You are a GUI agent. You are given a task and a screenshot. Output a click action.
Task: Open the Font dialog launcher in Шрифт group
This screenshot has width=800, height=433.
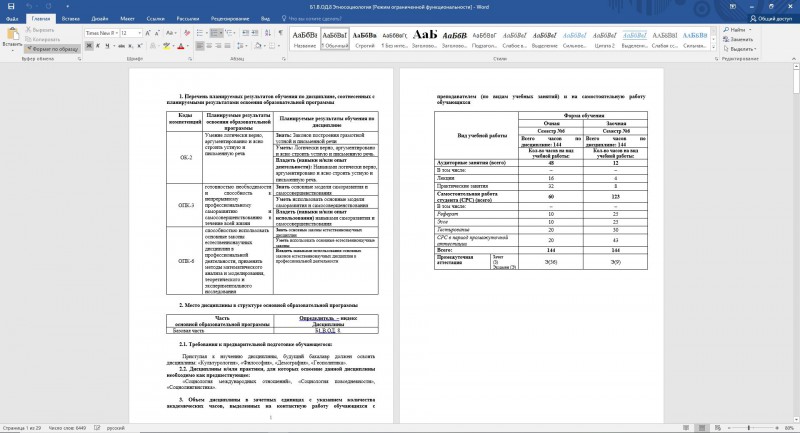pos(190,59)
